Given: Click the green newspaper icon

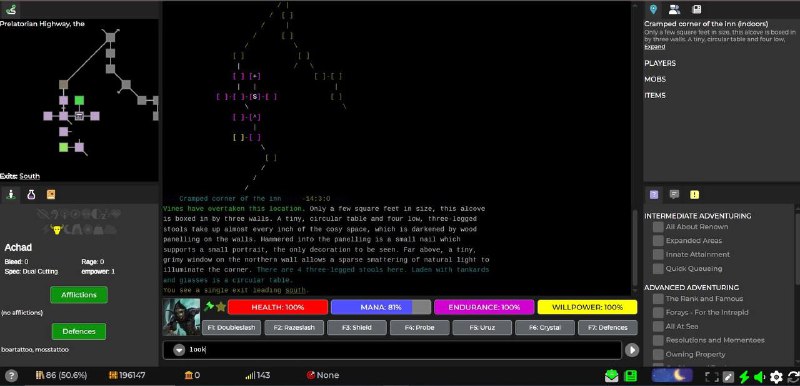Looking at the screenshot, I should 631,376.
